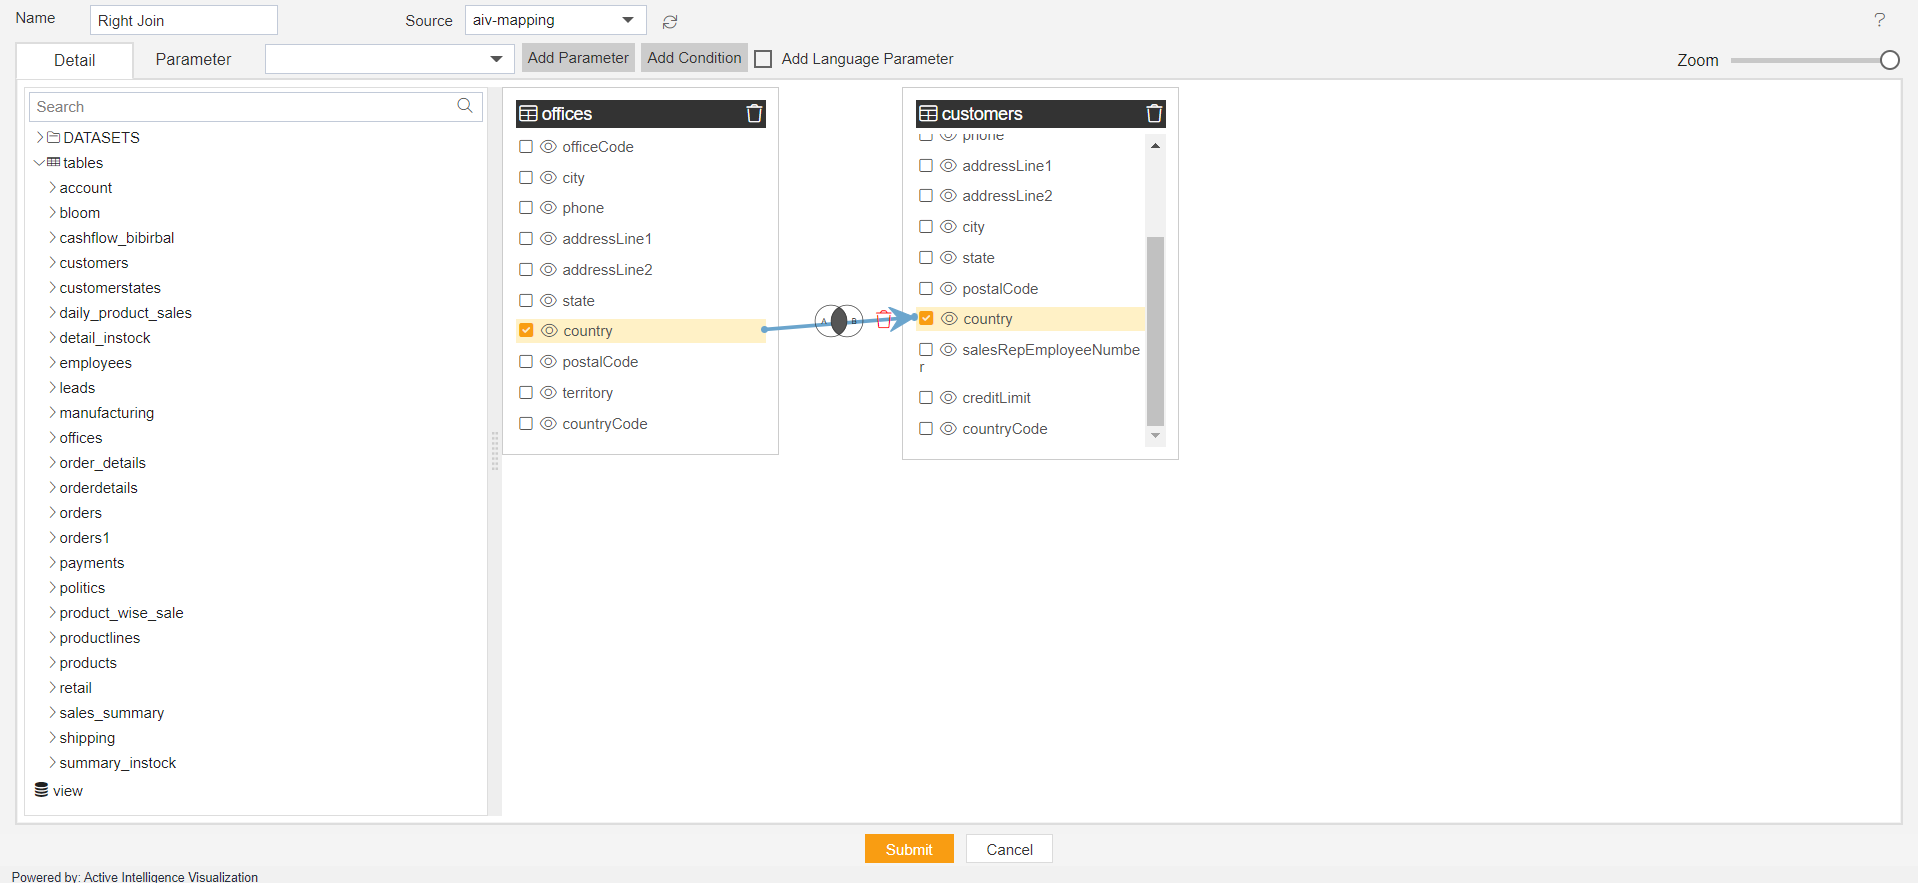Toggle eye icon for offices country field

pyautogui.click(x=549, y=330)
